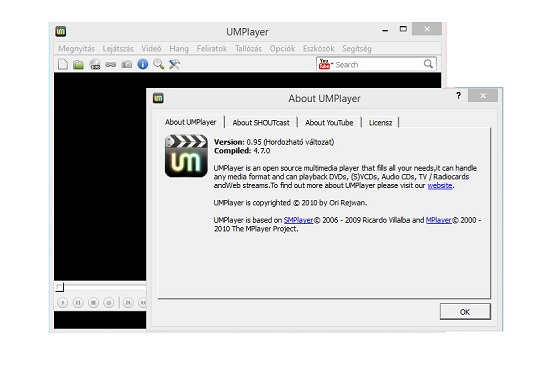Click the seek slider handle in main window
This screenshot has width=550, height=378.
(x=60, y=287)
